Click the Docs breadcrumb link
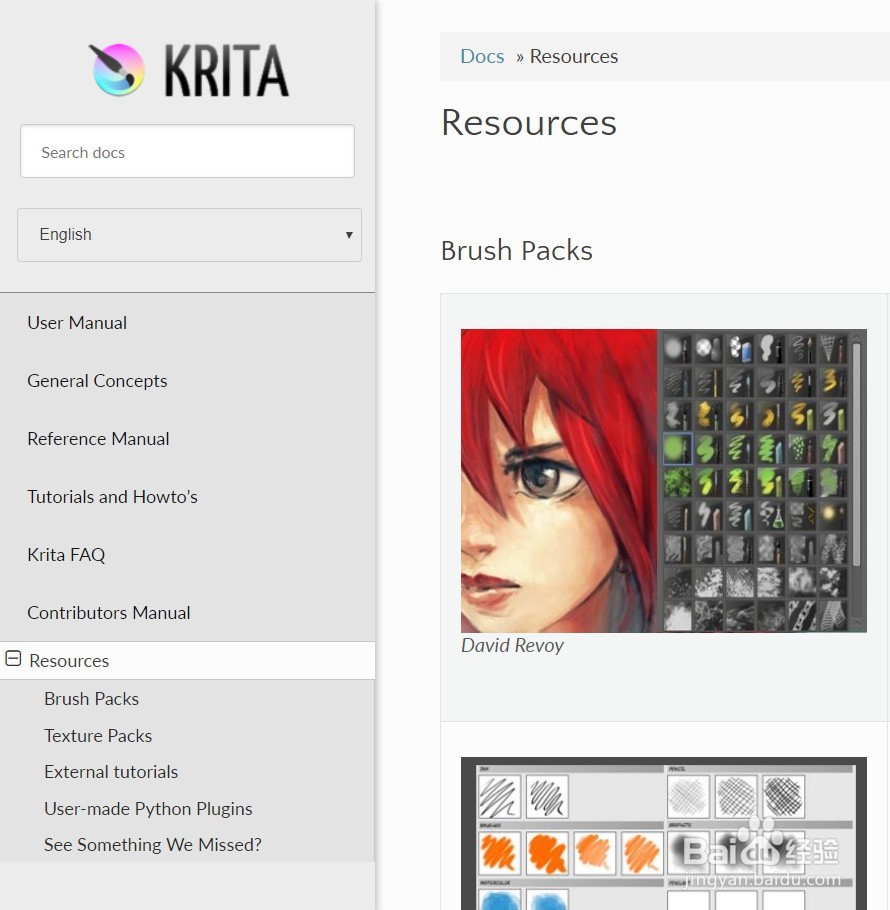890x910 pixels. (x=482, y=56)
